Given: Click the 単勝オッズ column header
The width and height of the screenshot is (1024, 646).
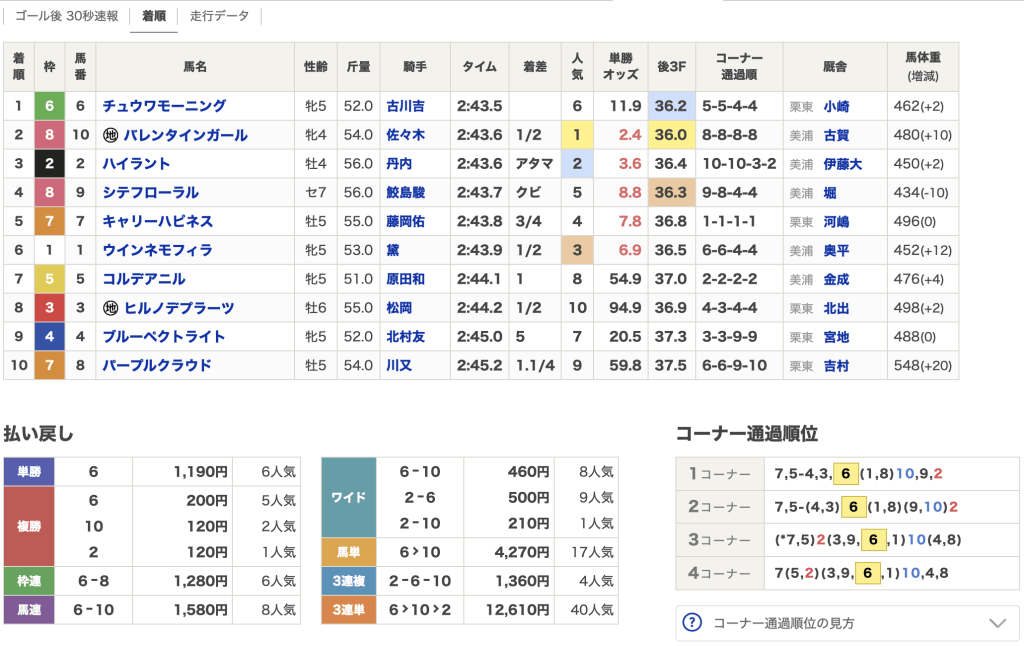Looking at the screenshot, I should 620,67.
